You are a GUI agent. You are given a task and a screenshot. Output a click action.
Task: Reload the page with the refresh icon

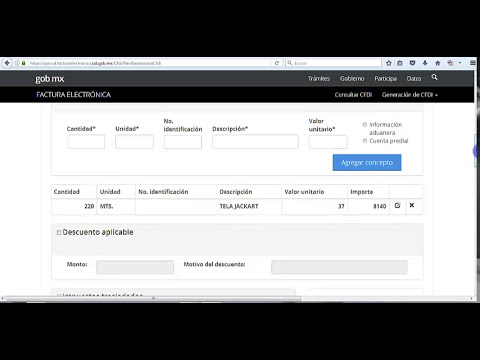click(x=277, y=63)
